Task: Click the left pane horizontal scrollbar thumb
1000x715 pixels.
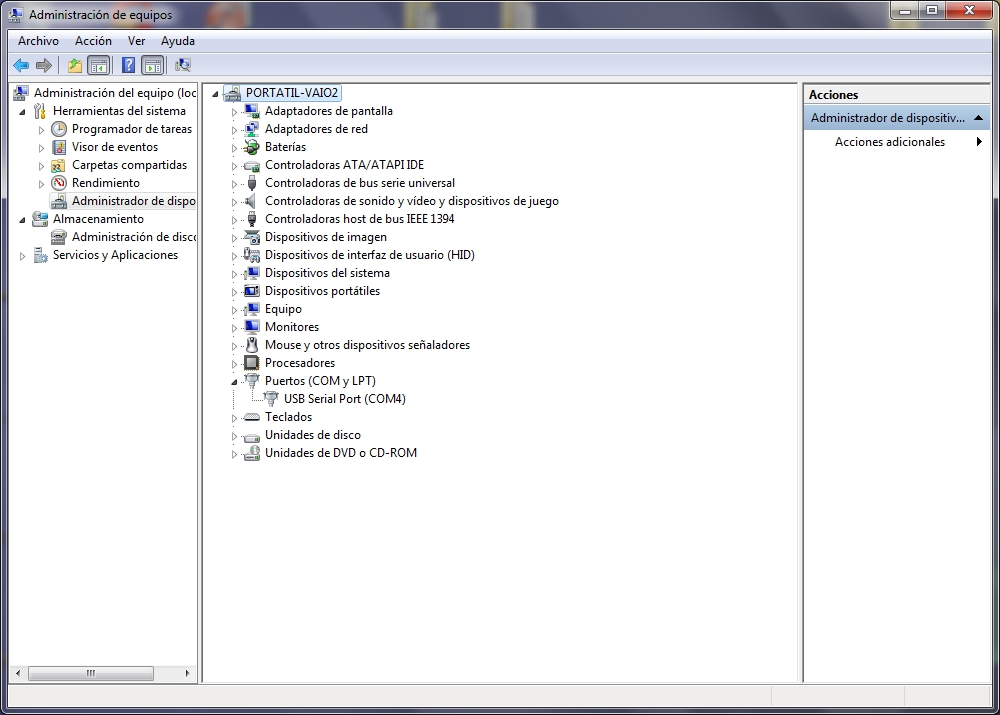Action: click(91, 673)
